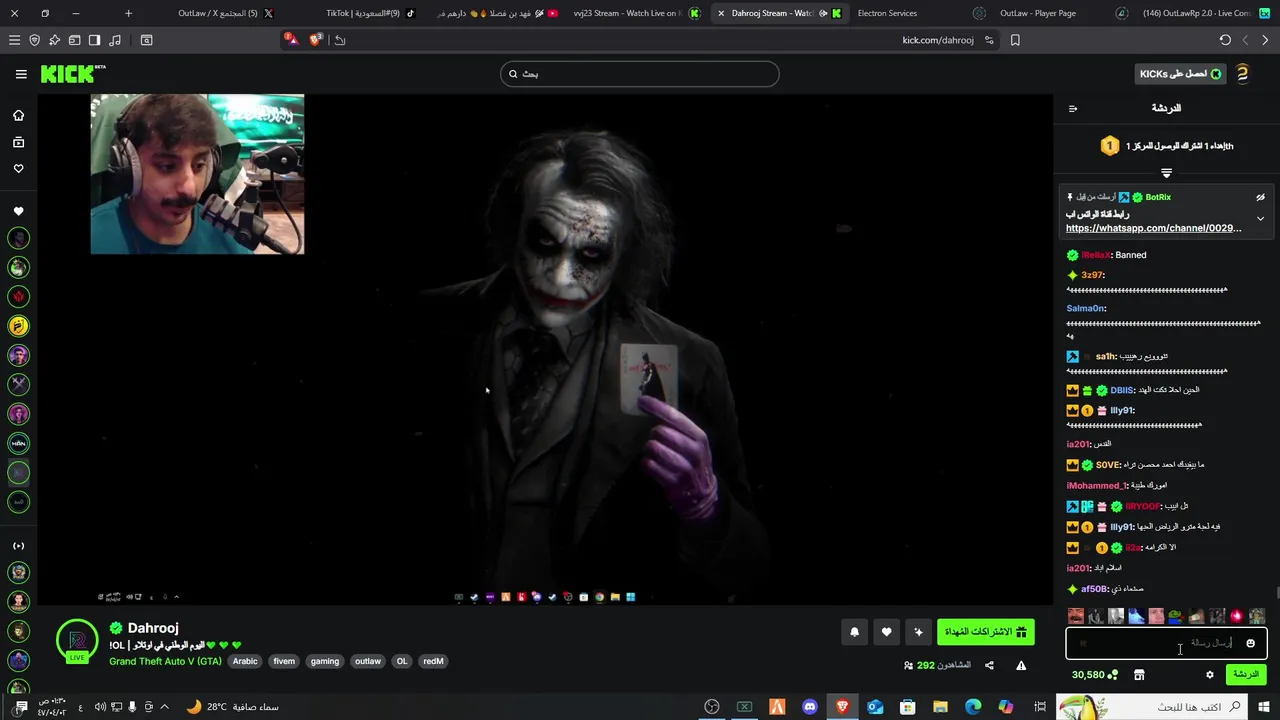Click the green gifted subscriptions button
This screenshot has width=1280, height=720.
point(986,632)
